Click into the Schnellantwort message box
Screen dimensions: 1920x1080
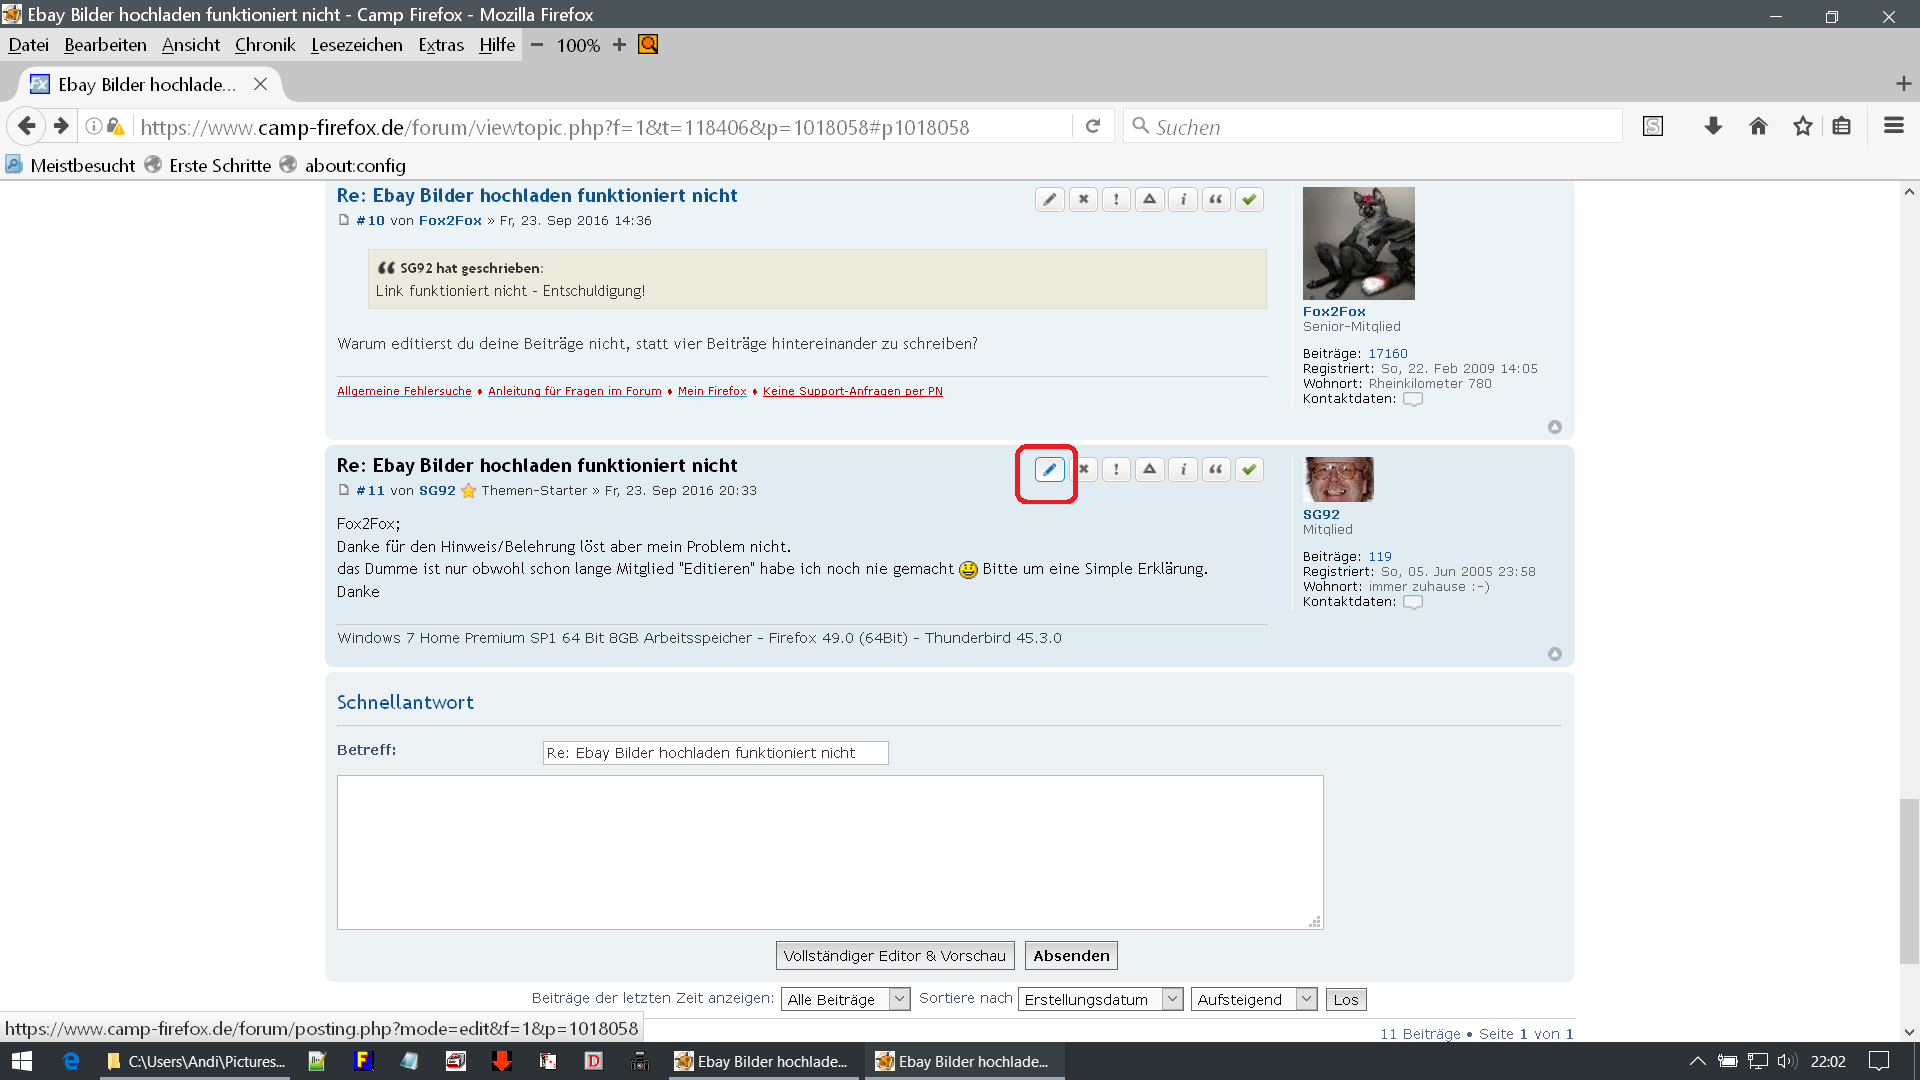coord(830,852)
